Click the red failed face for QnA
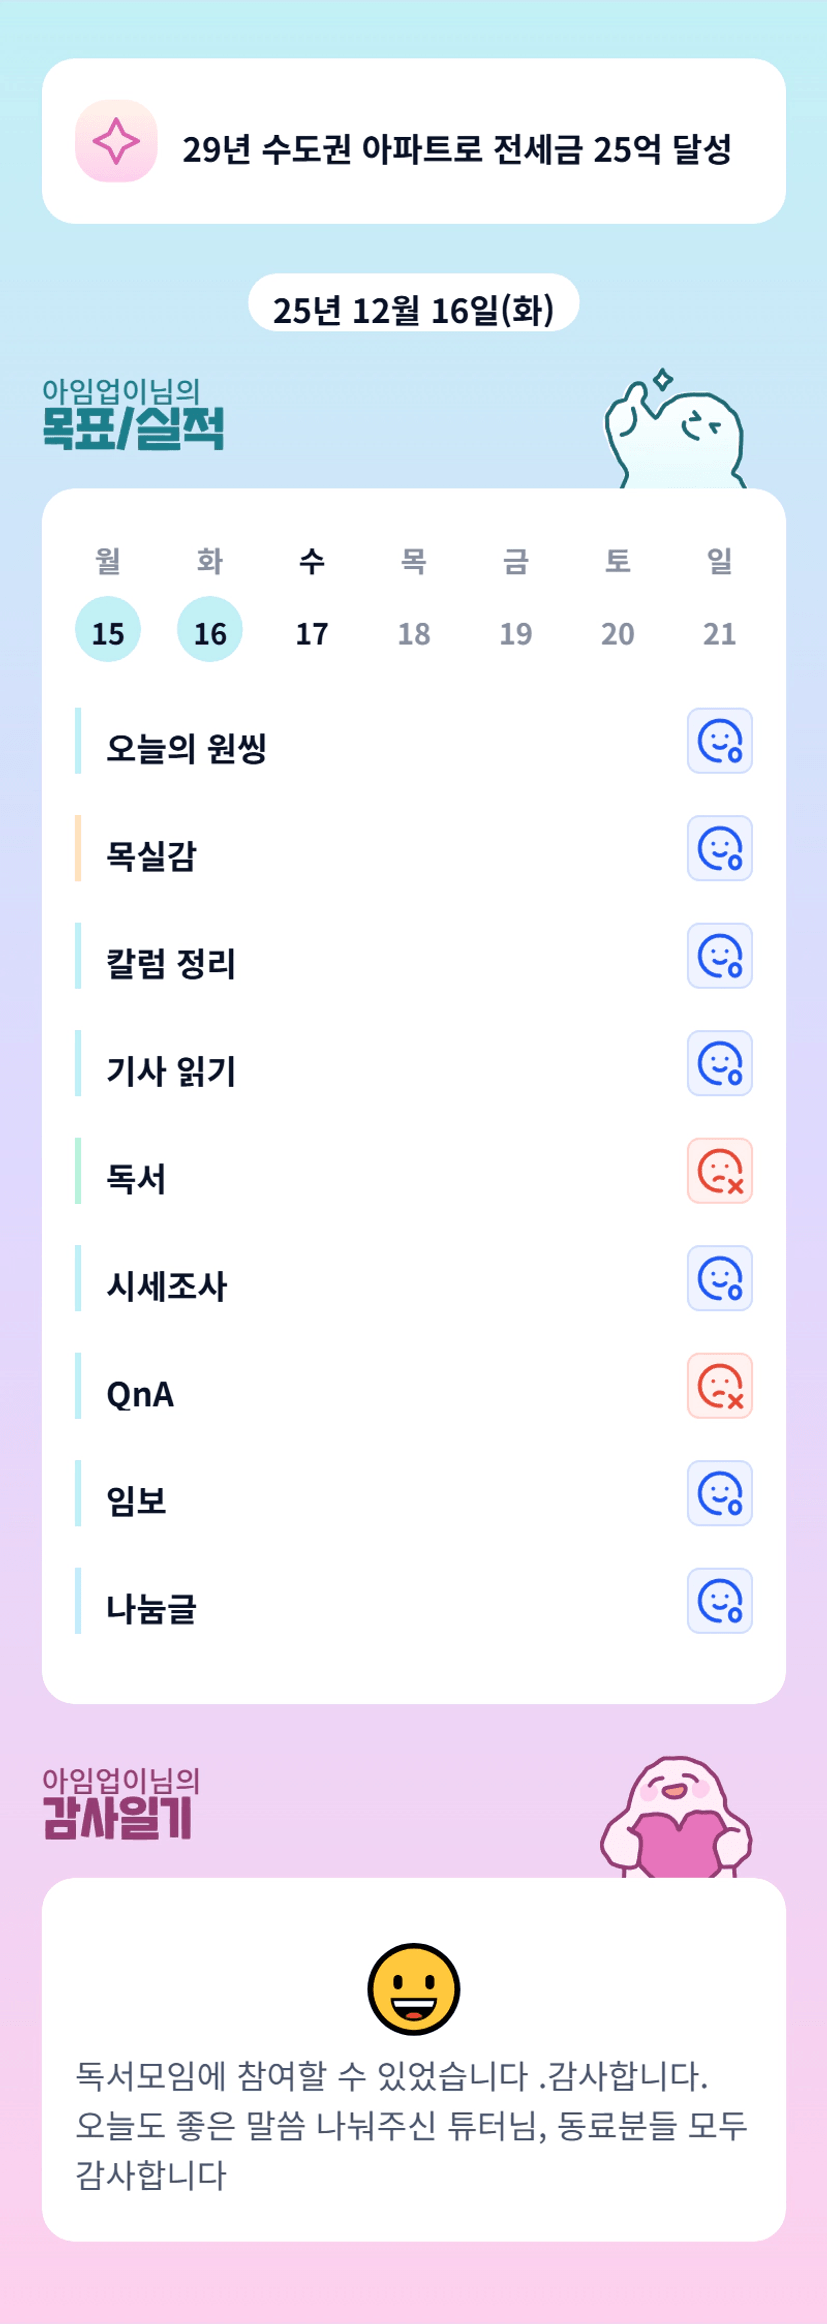Viewport: 827px width, 2324px height. click(x=719, y=1386)
